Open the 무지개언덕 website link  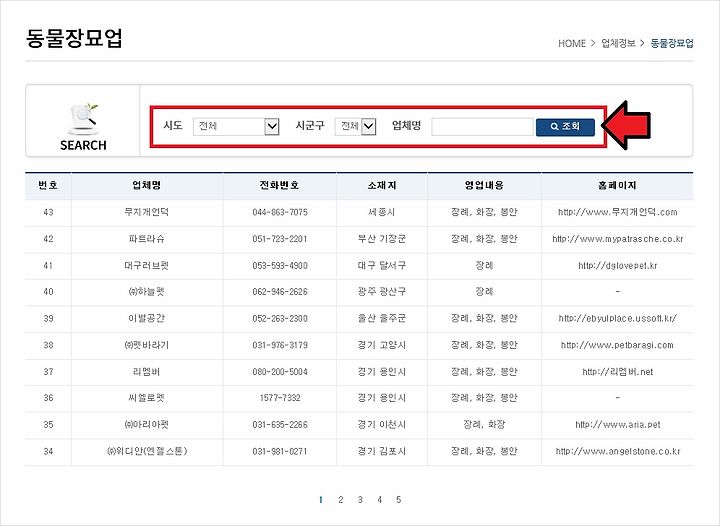(x=618, y=212)
